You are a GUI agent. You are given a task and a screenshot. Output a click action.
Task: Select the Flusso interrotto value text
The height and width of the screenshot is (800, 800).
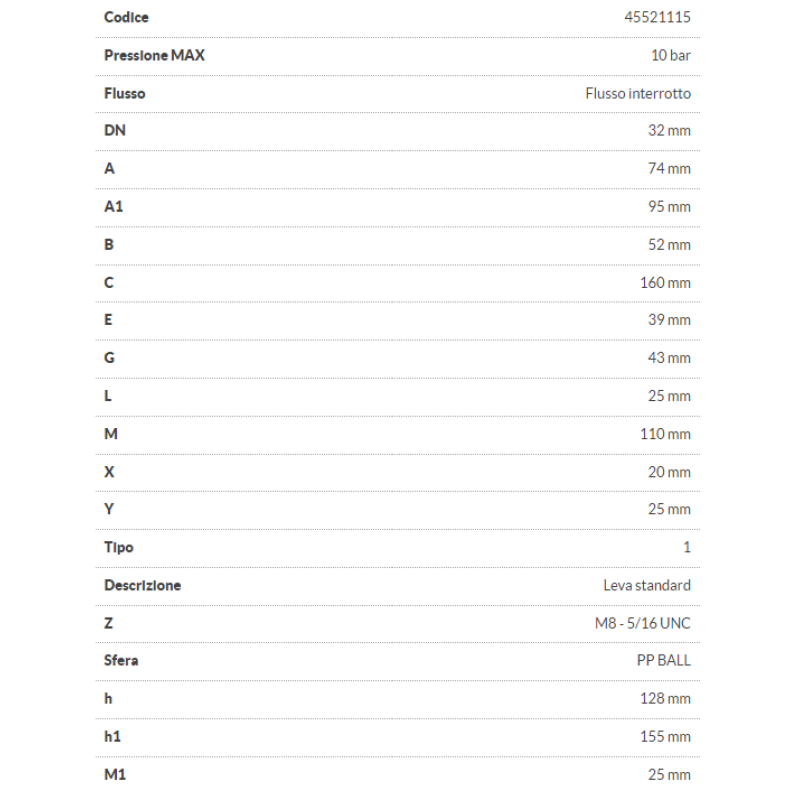pos(638,93)
